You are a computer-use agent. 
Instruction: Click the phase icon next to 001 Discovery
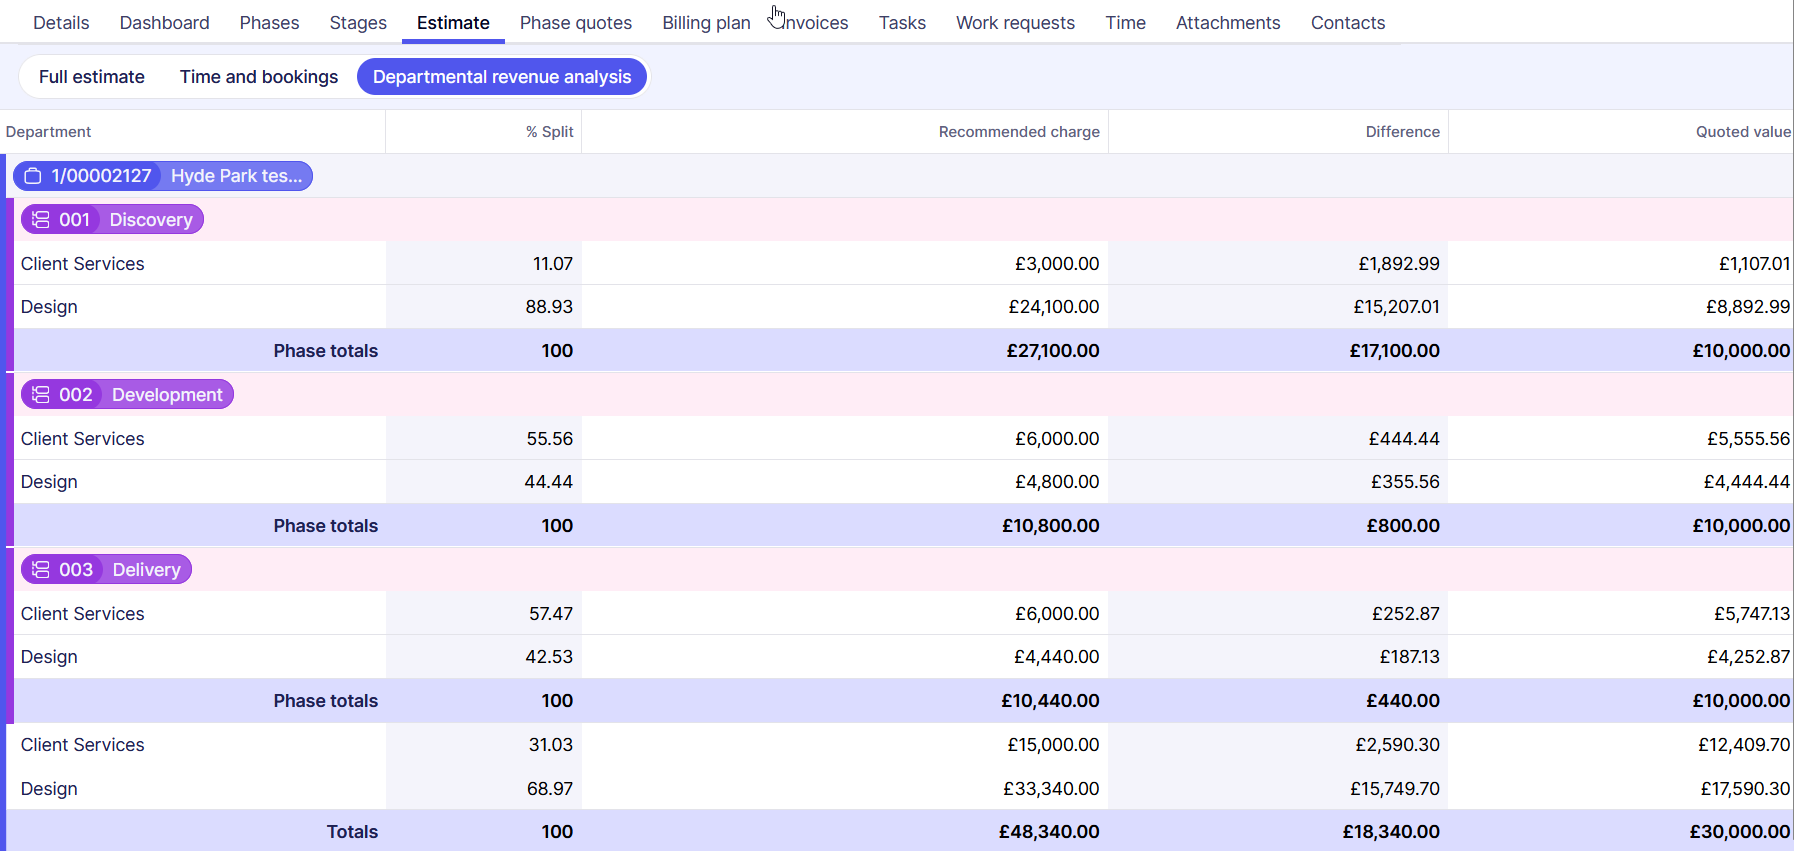pos(41,220)
